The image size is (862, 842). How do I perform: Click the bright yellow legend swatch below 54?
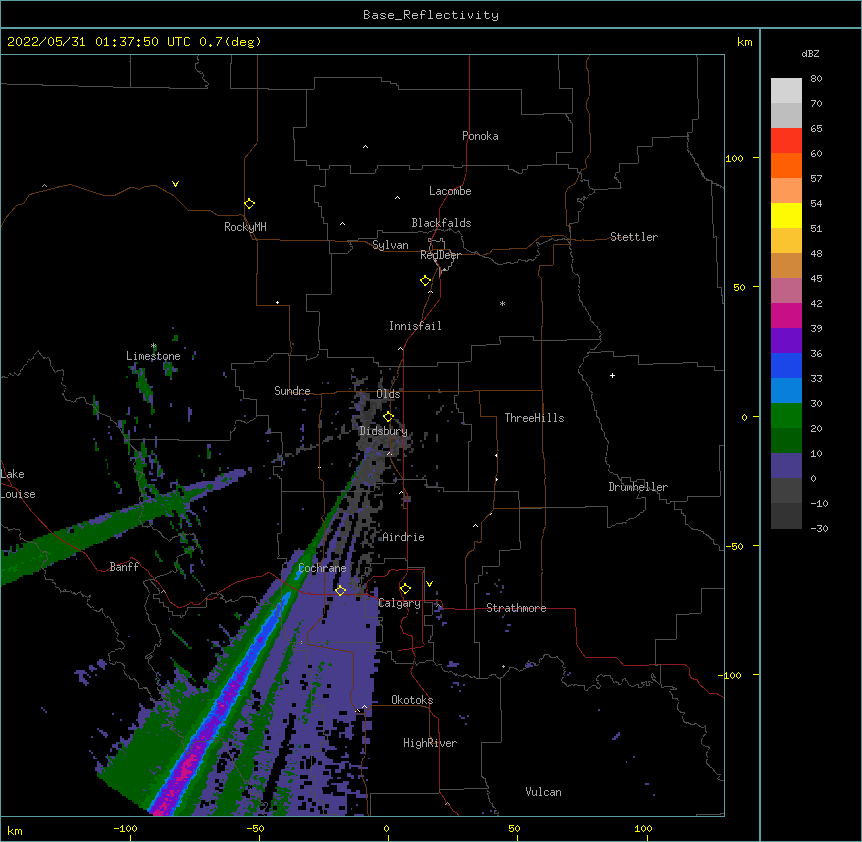pyautogui.click(x=786, y=215)
